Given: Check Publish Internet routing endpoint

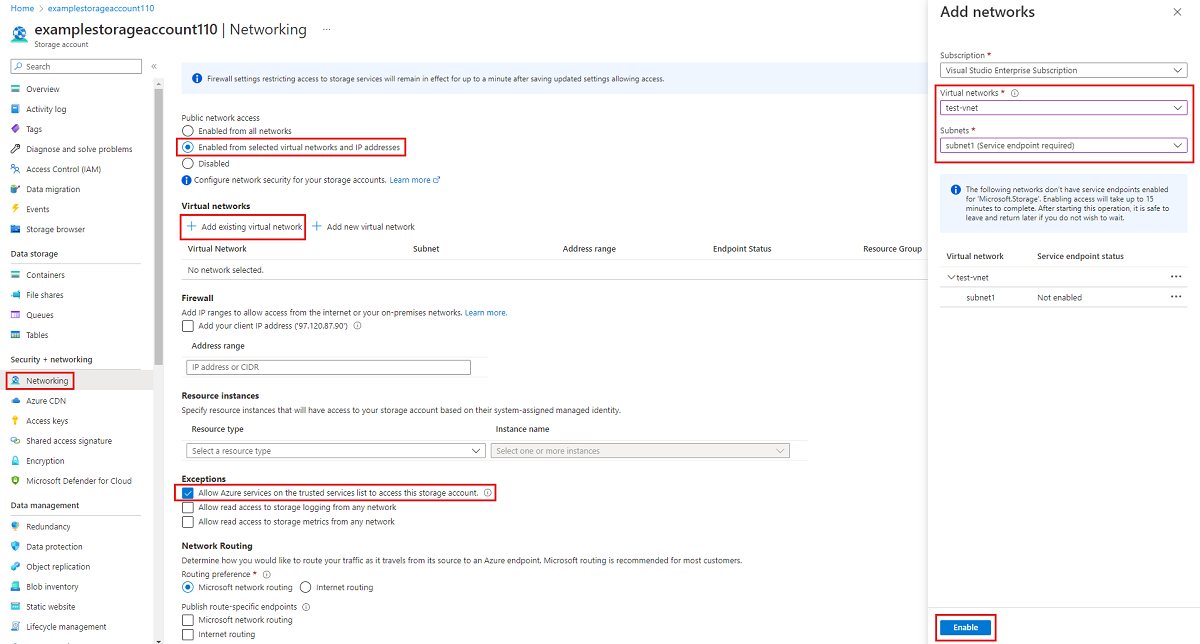Looking at the screenshot, I should (x=187, y=634).
